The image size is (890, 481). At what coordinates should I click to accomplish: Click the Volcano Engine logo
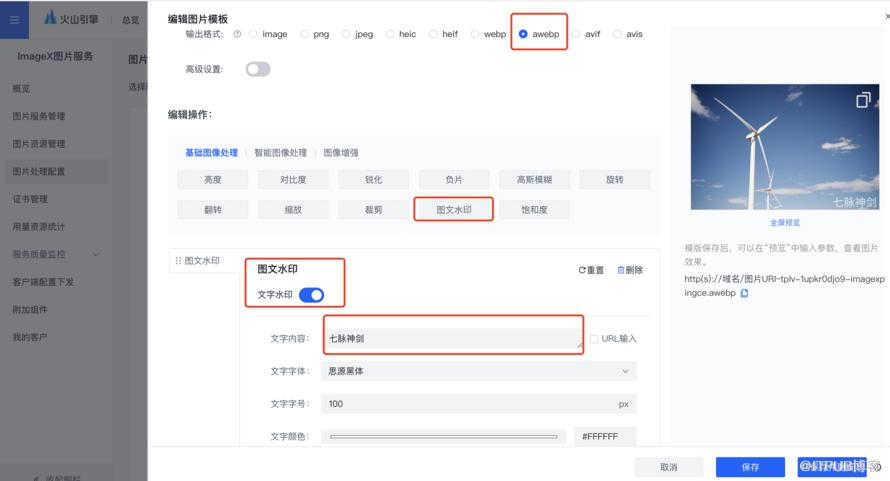[x=71, y=19]
